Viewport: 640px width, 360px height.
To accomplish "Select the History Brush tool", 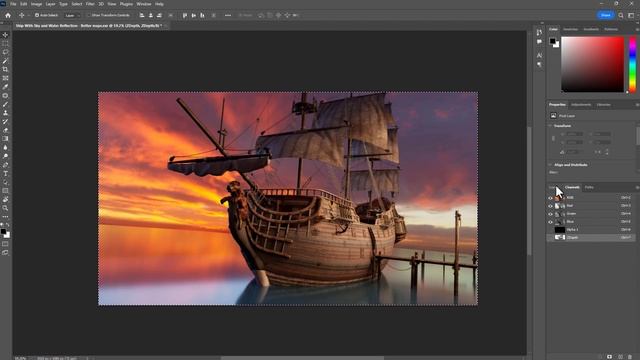I will [5, 122].
